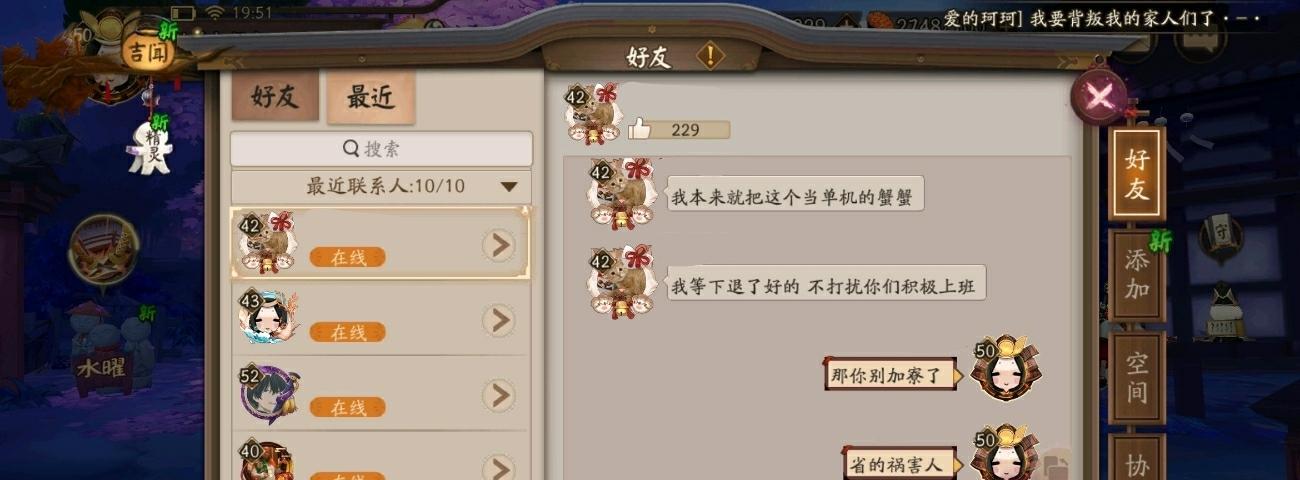Open arrow for the level 52 contact

click(498, 396)
